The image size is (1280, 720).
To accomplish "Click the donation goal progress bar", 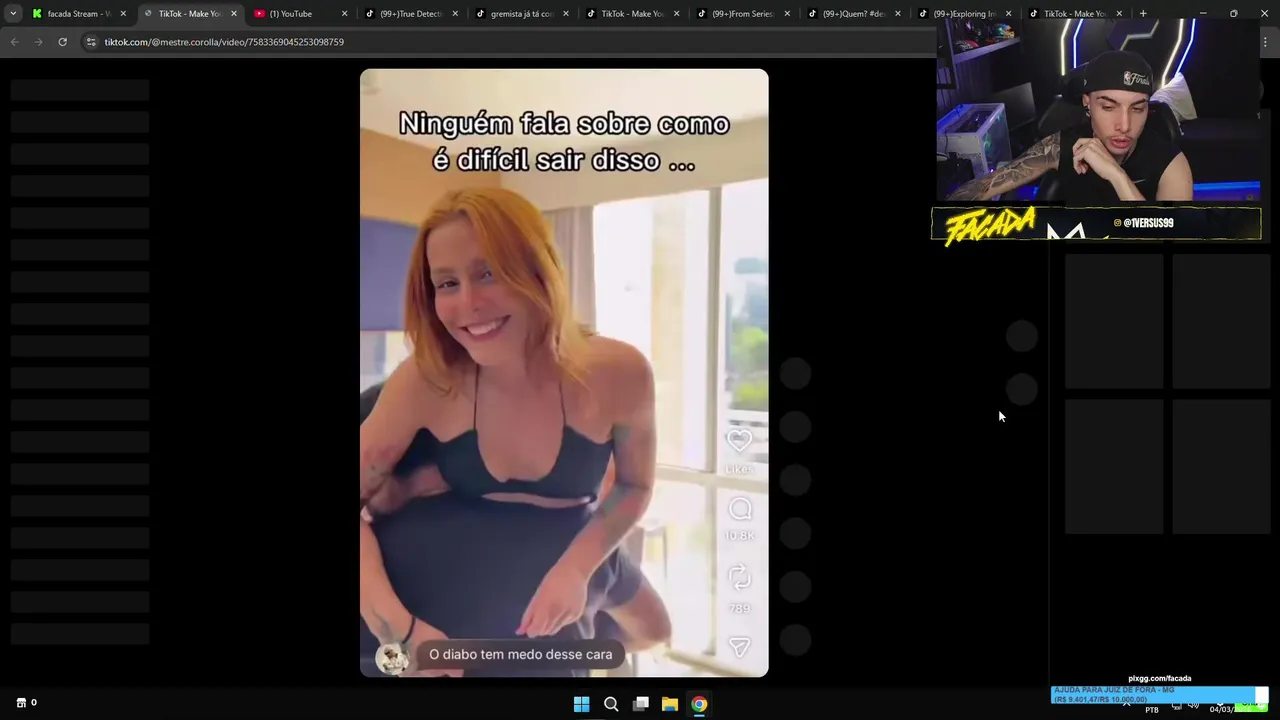I will coord(1159,695).
